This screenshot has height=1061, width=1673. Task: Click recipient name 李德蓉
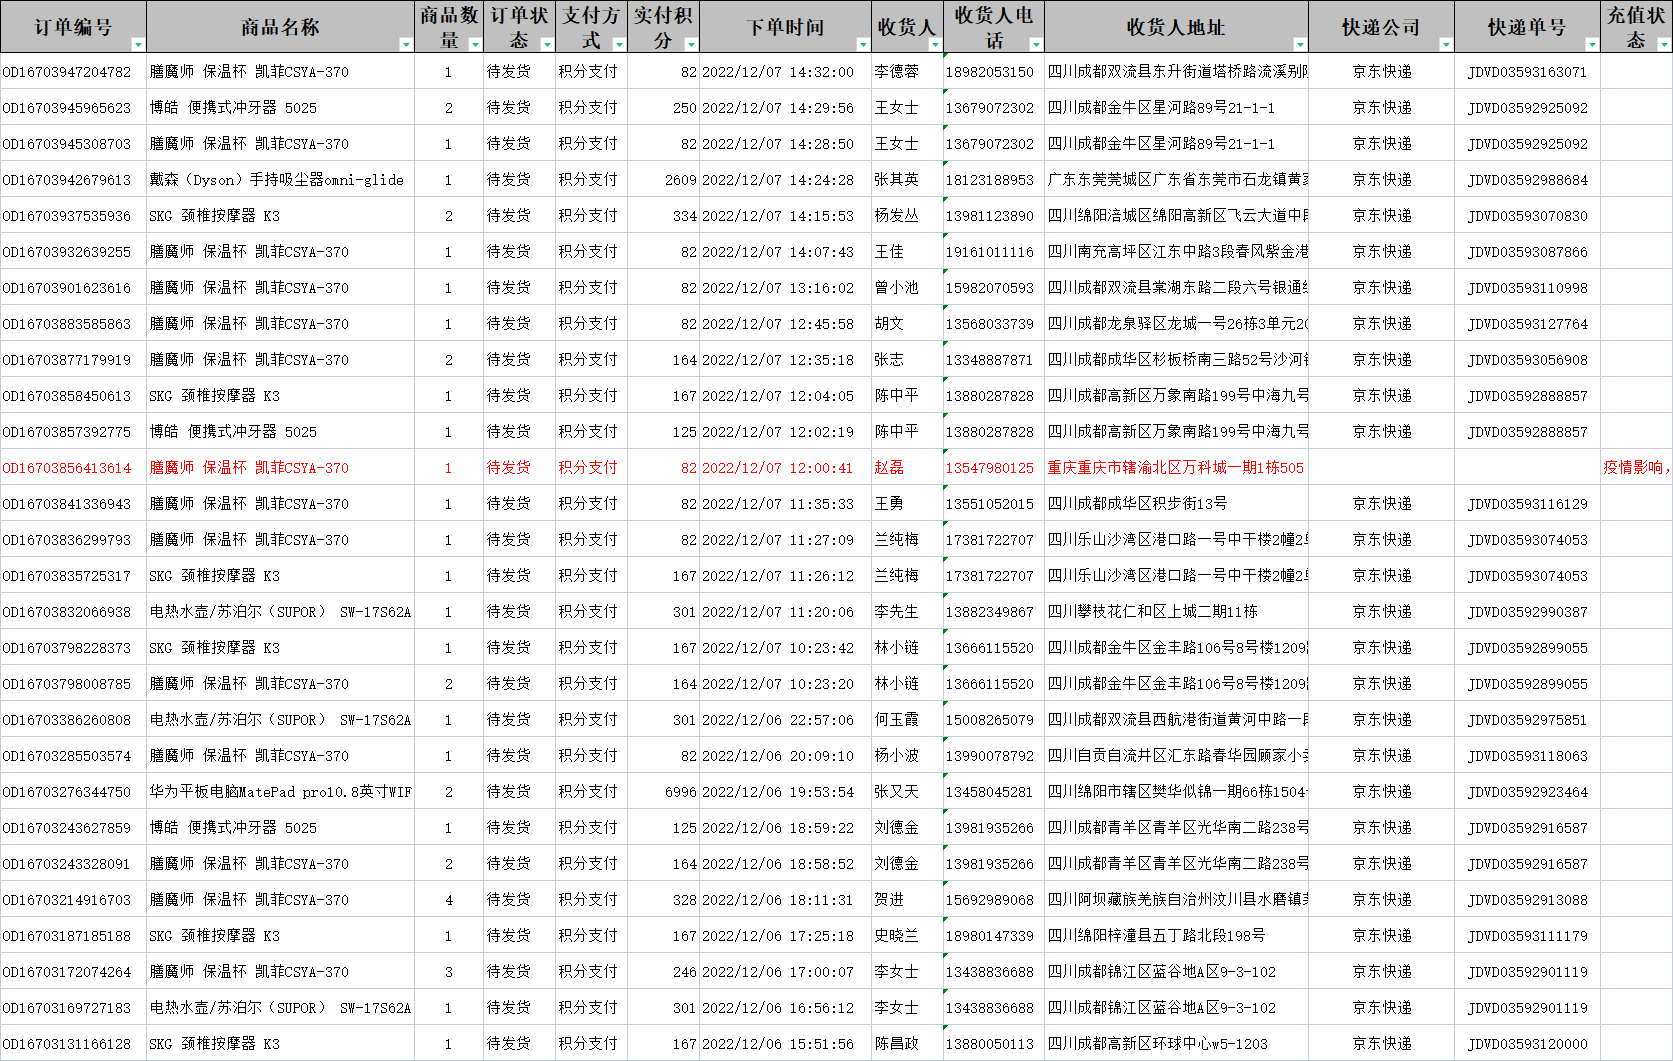point(896,72)
